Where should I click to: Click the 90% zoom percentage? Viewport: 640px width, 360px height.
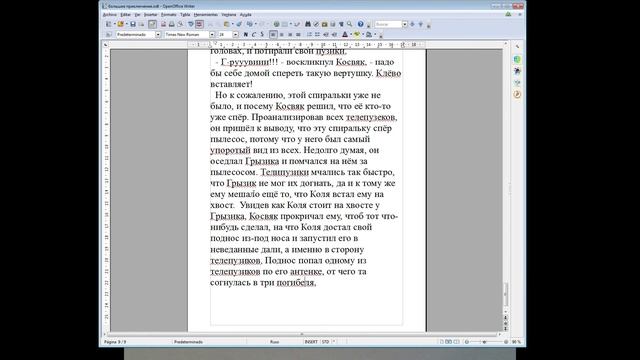[x=516, y=342]
